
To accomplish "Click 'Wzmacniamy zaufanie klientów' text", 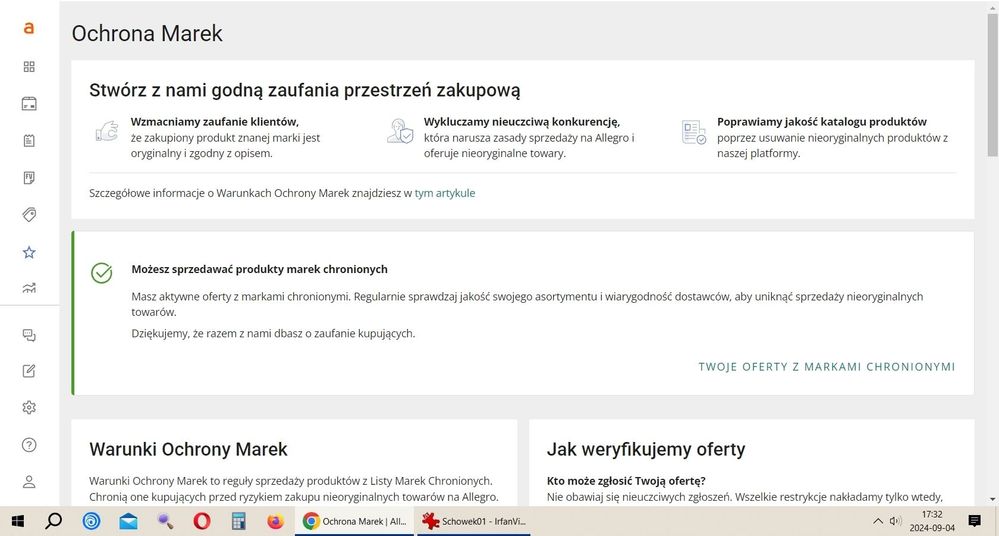I will coord(215,122).
